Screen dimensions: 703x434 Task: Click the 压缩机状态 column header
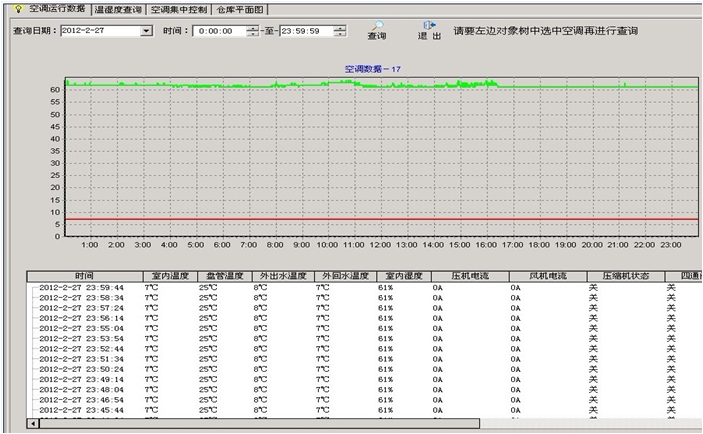click(x=624, y=275)
